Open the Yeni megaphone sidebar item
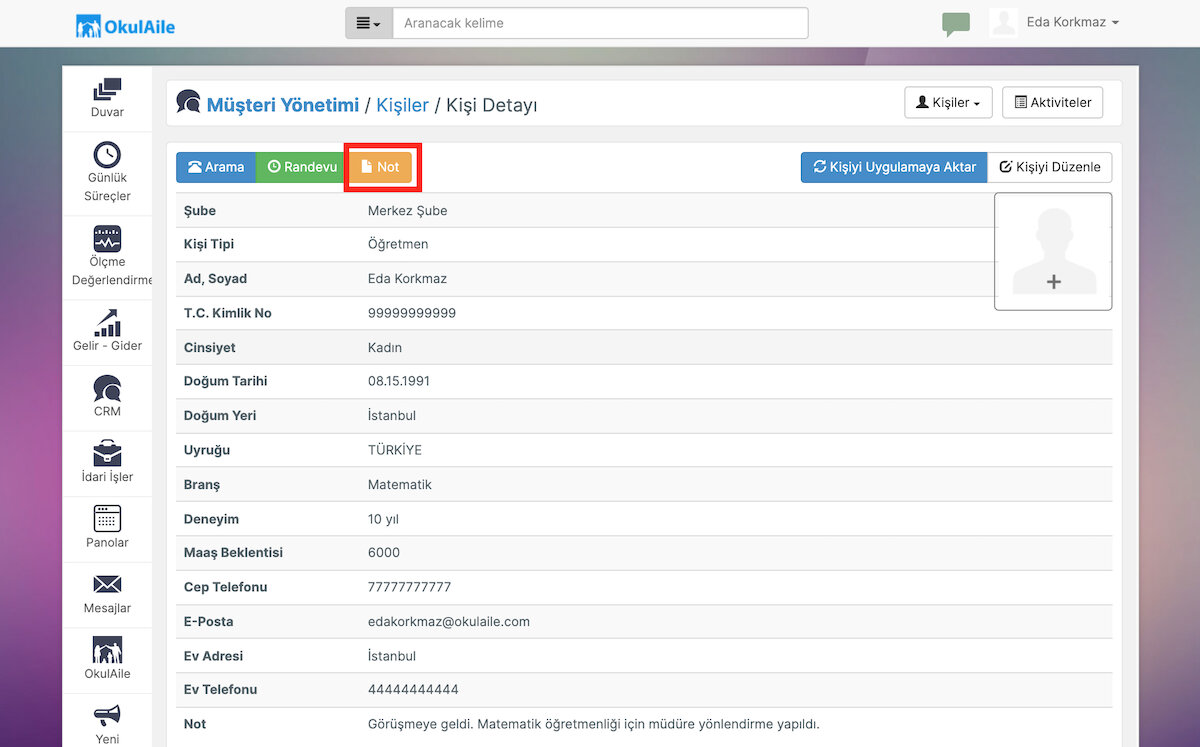1200x747 pixels. [x=107, y=724]
